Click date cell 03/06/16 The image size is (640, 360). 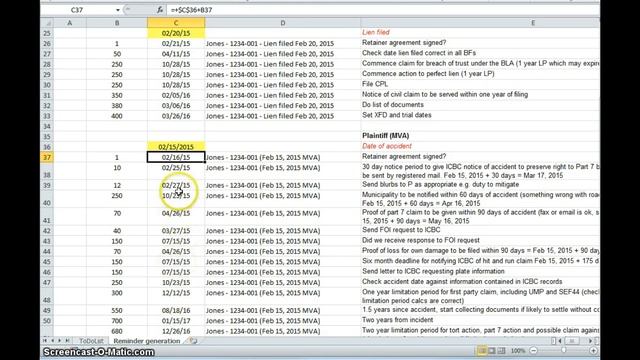176,106
